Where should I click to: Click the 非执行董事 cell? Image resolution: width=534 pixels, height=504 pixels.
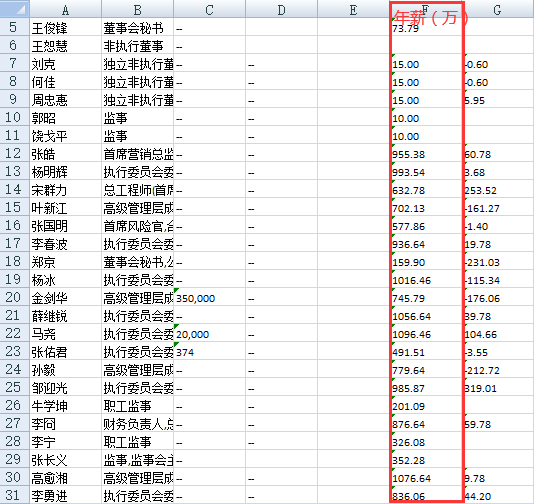(x=138, y=45)
